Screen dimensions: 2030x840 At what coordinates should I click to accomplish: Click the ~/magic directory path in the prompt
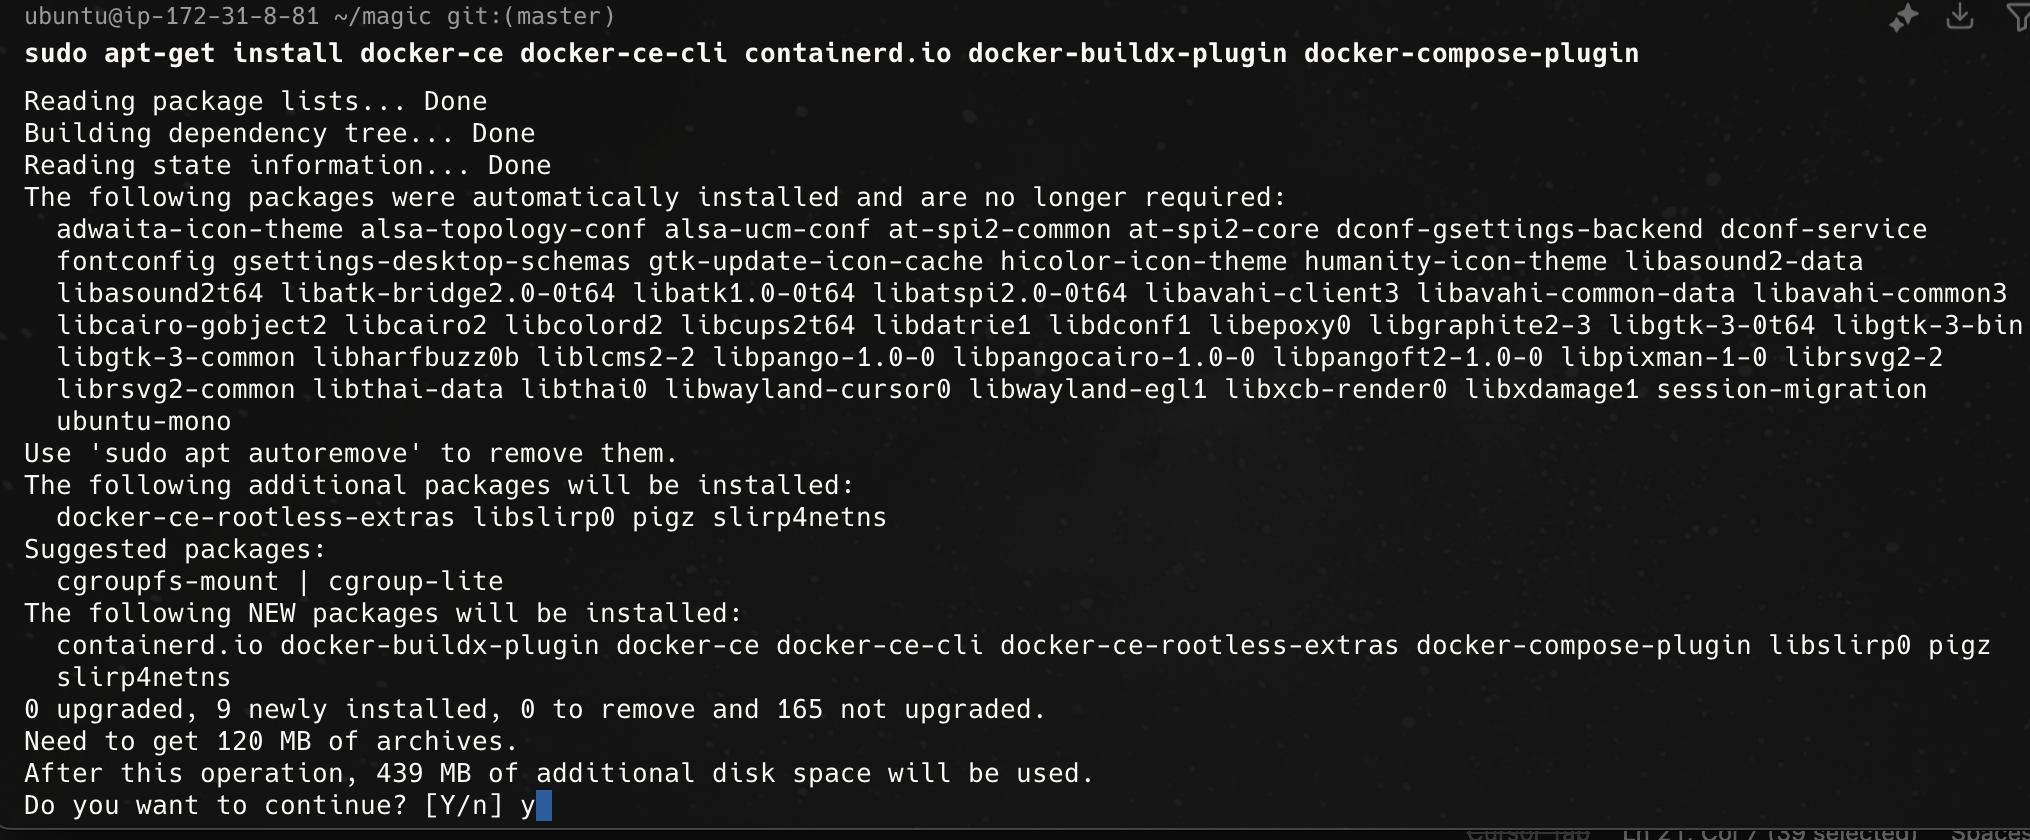(x=384, y=17)
